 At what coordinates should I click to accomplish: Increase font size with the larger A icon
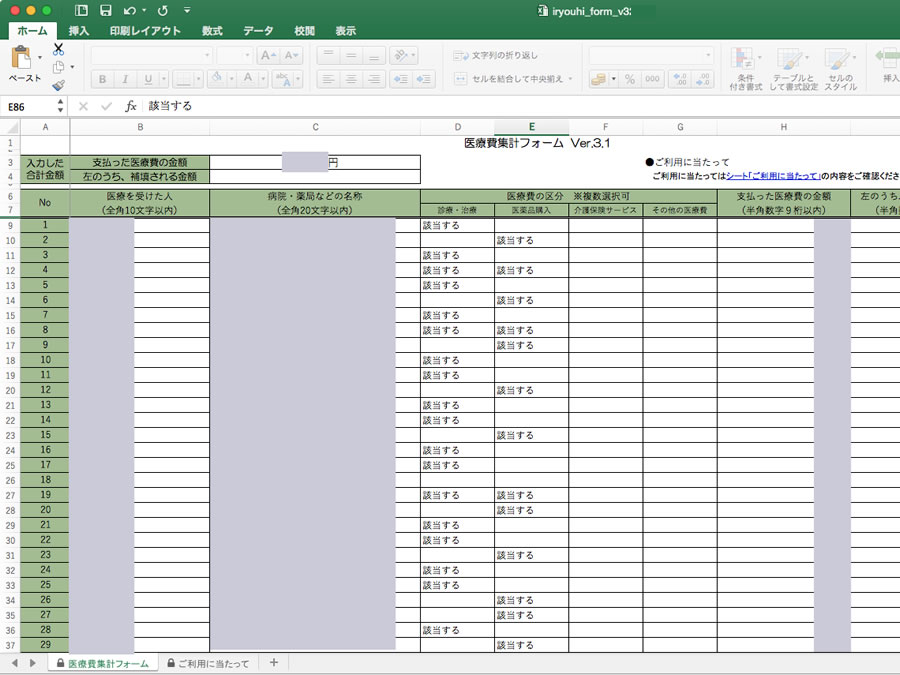click(x=268, y=56)
